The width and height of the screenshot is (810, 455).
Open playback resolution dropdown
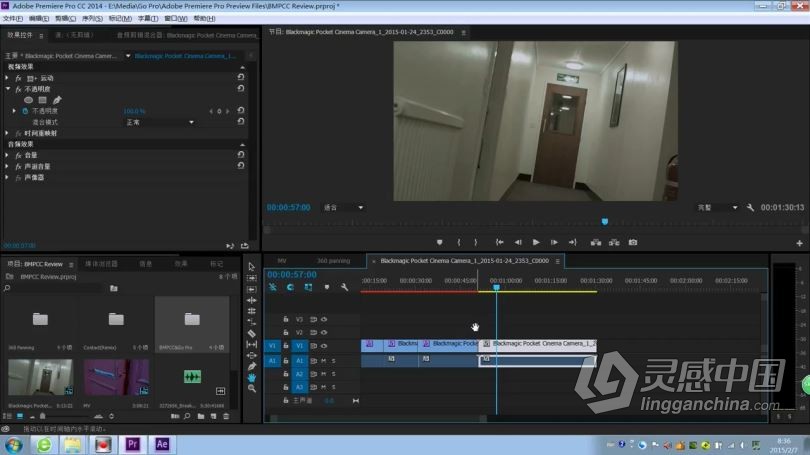pos(718,208)
